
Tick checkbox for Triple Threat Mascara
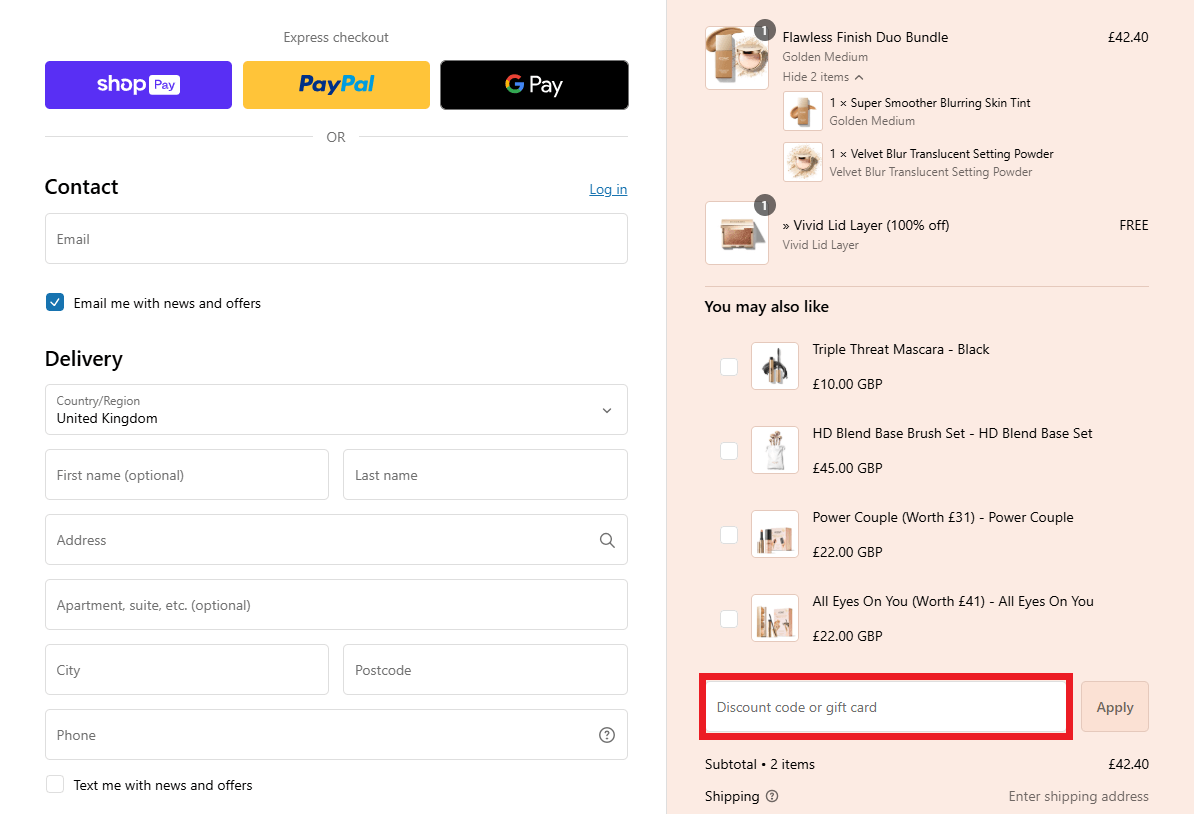pos(729,366)
